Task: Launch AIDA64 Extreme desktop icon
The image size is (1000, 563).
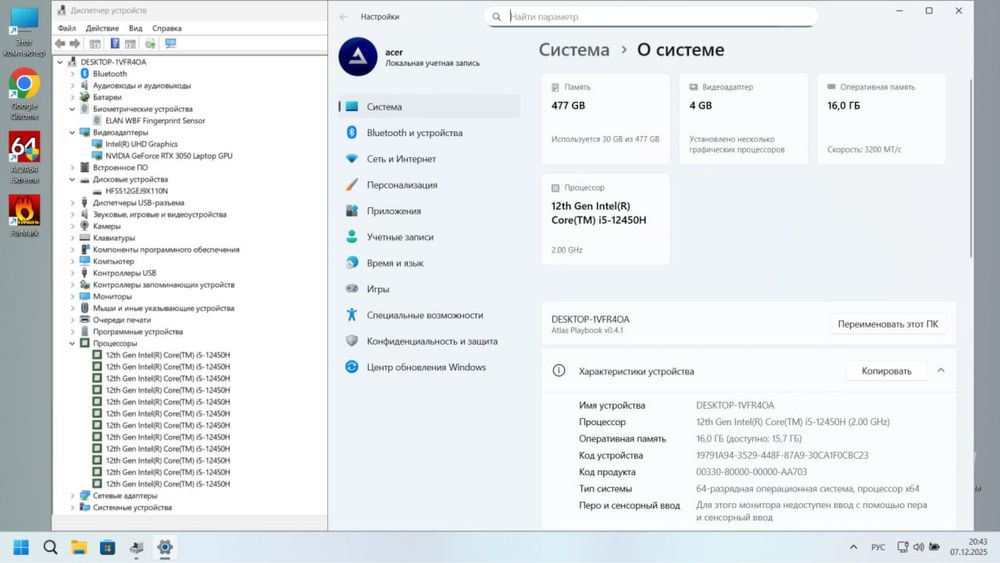Action: point(24,157)
